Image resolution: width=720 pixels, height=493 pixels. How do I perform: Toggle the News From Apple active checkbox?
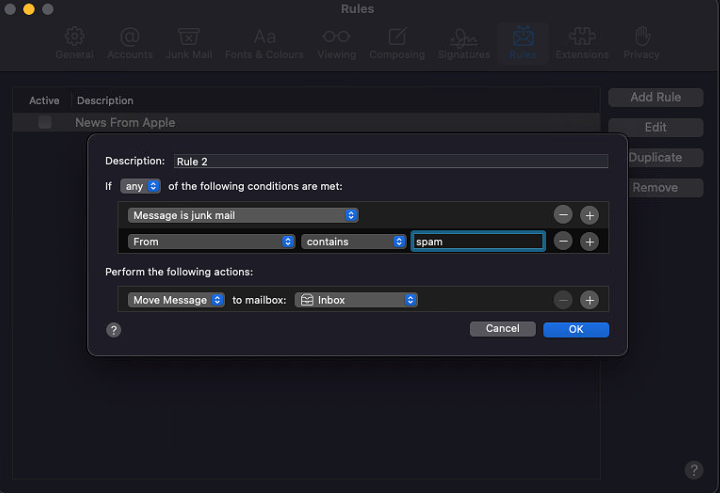point(45,122)
